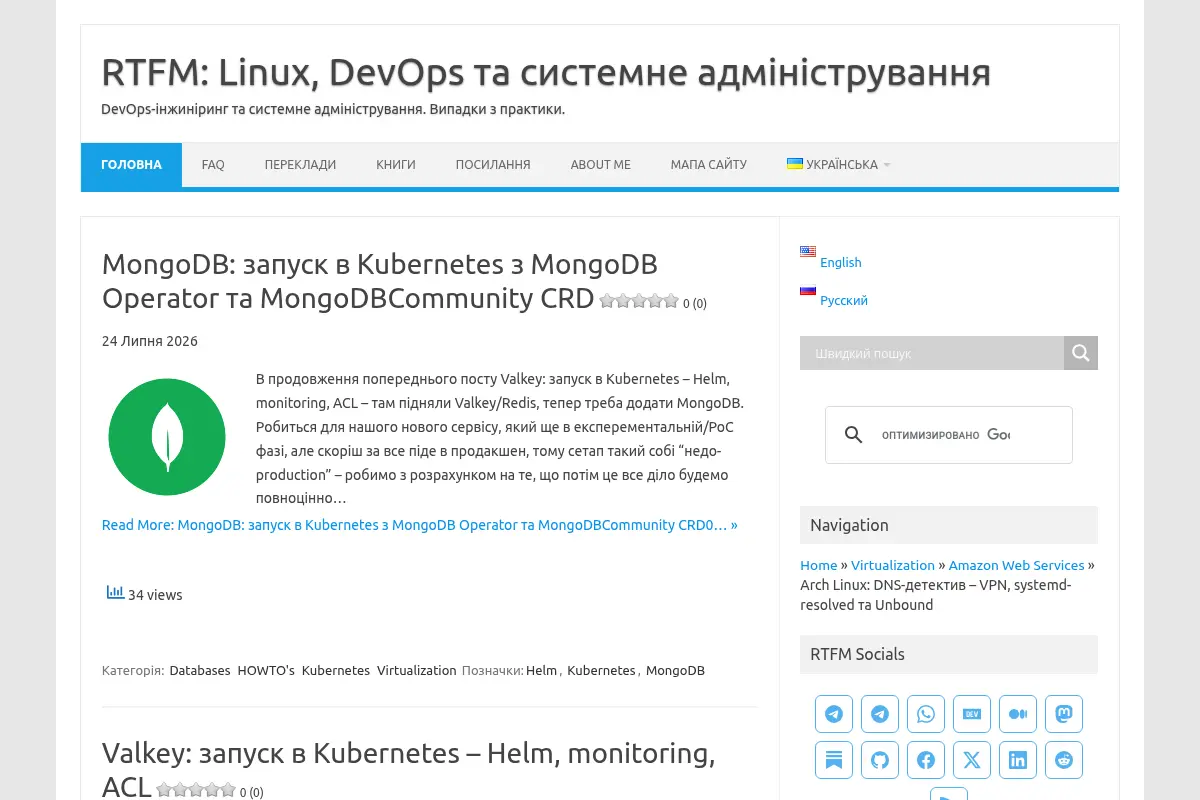Click the Amazon Web Services breadcrumb link
Image resolution: width=1200 pixels, height=800 pixels.
[x=1017, y=565]
